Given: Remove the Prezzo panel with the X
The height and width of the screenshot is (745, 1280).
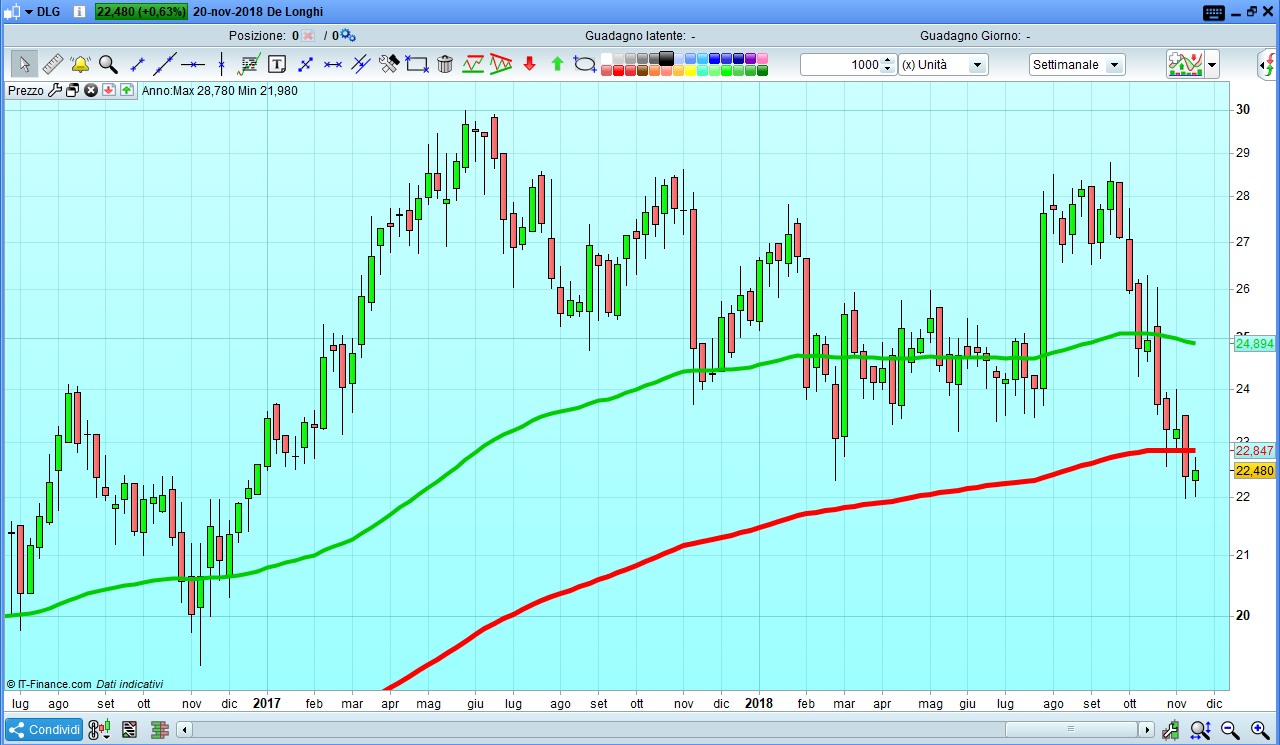Looking at the screenshot, I should (91, 90).
